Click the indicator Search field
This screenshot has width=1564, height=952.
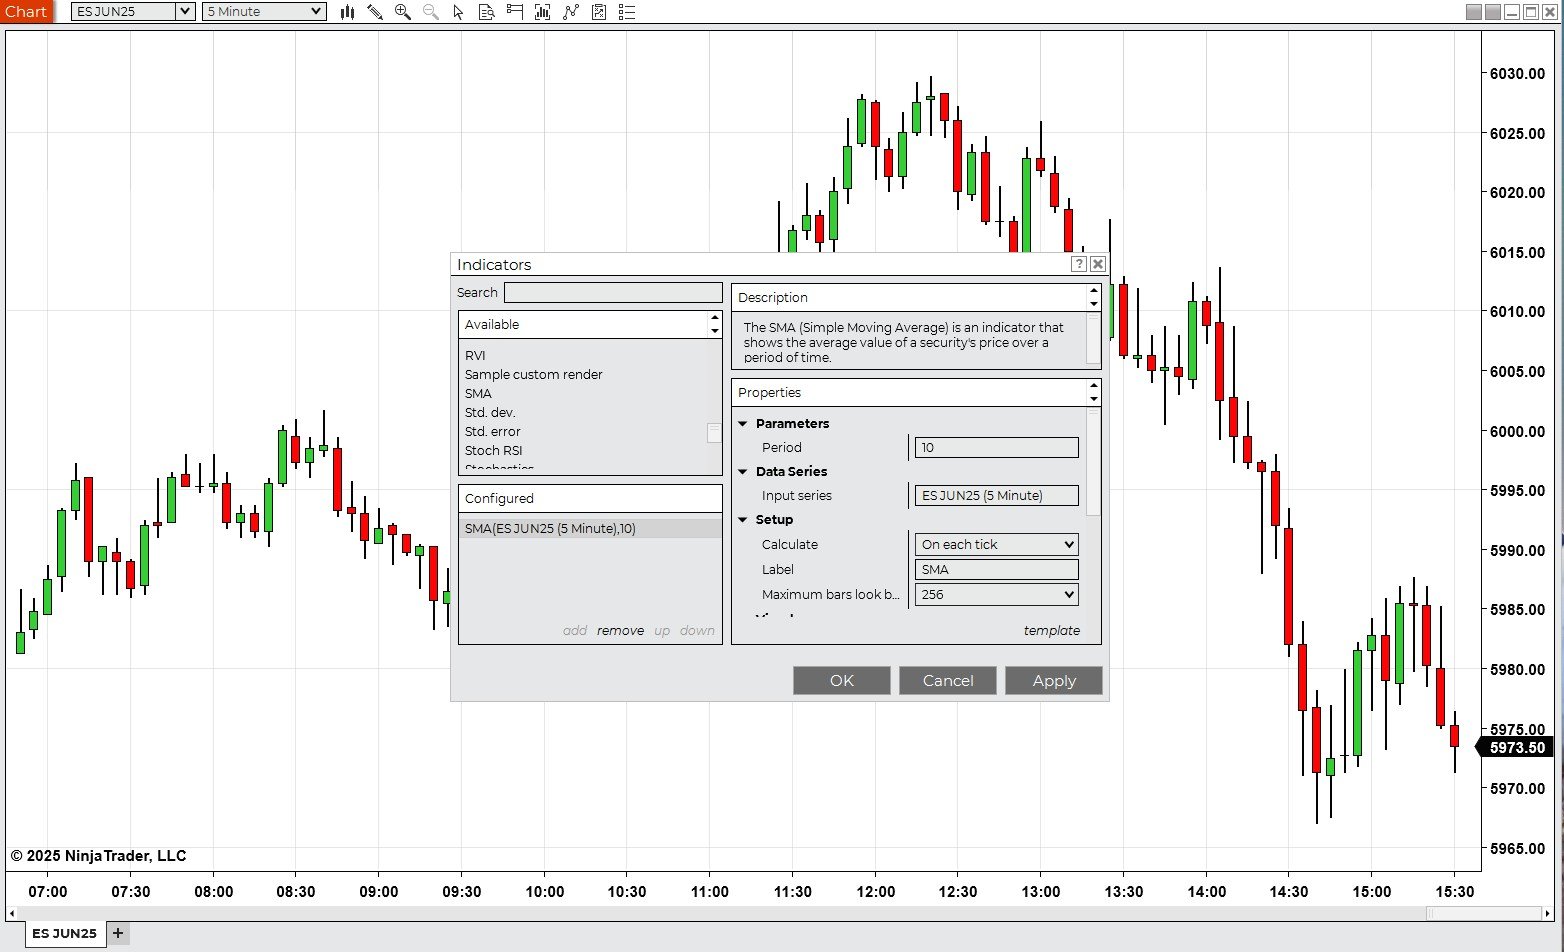613,292
